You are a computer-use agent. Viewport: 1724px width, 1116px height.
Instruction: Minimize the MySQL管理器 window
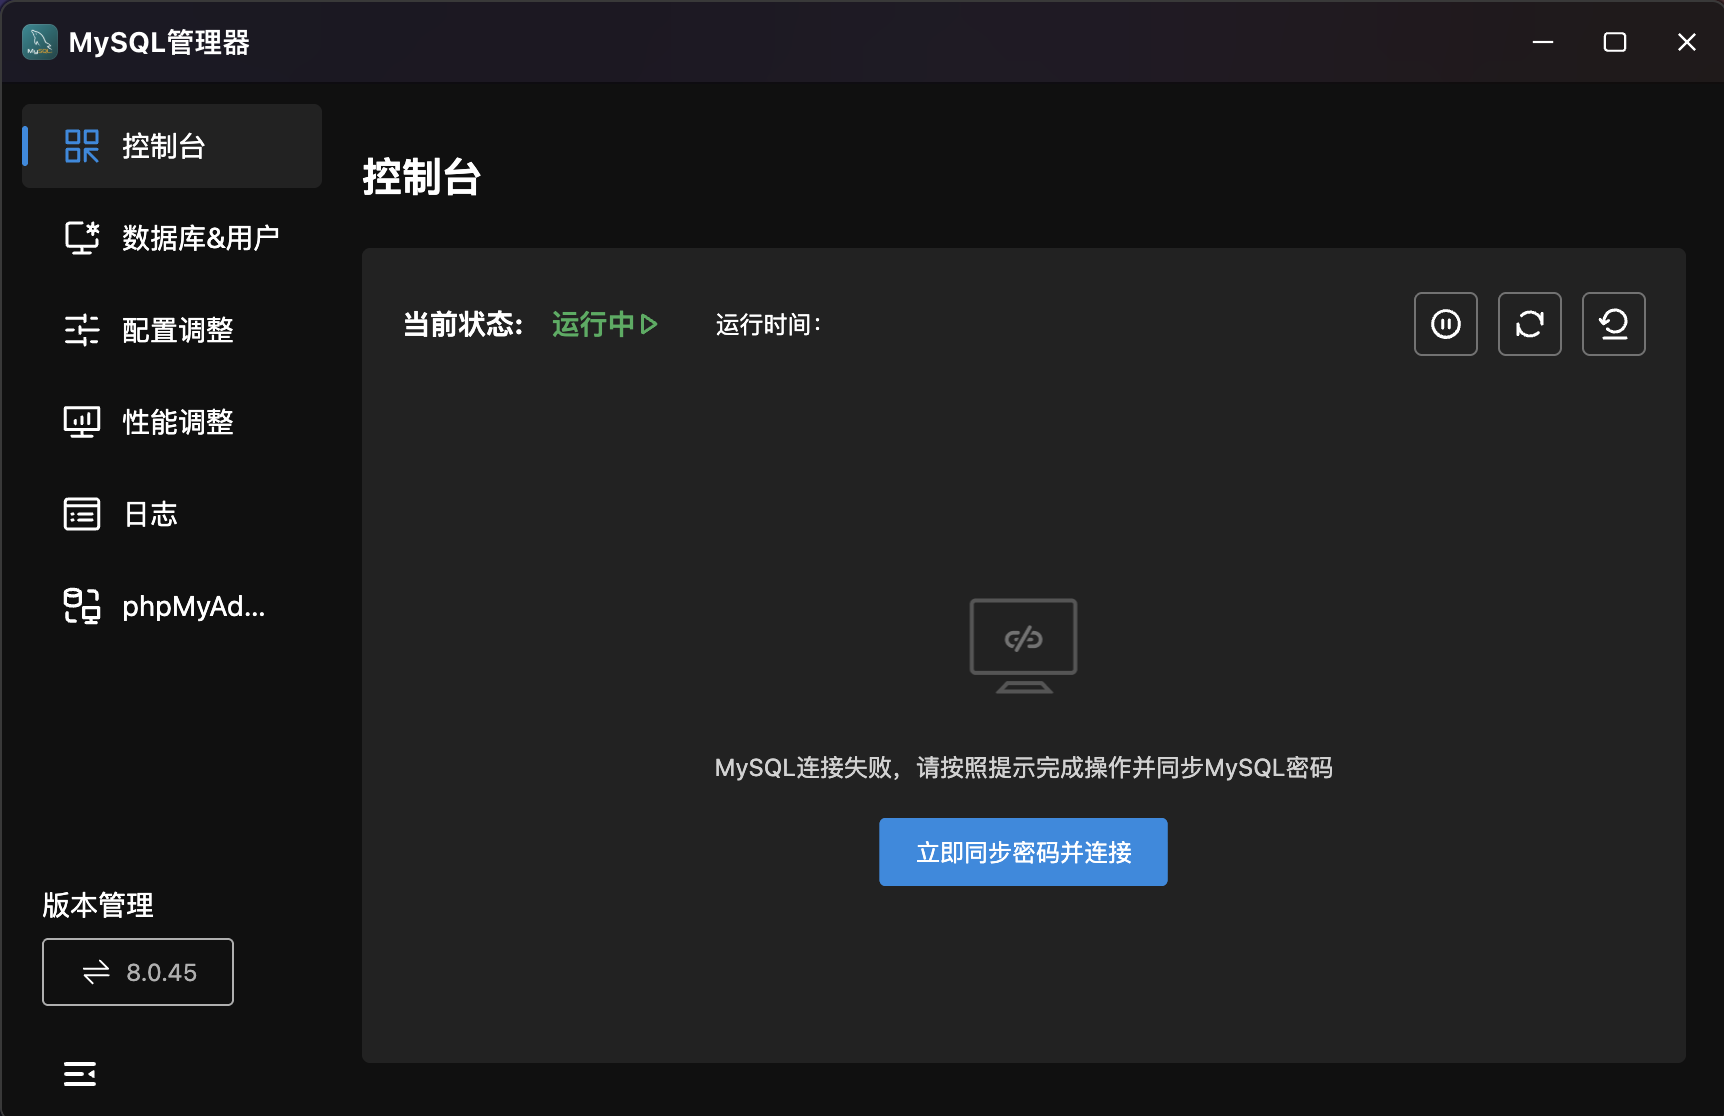(1543, 42)
